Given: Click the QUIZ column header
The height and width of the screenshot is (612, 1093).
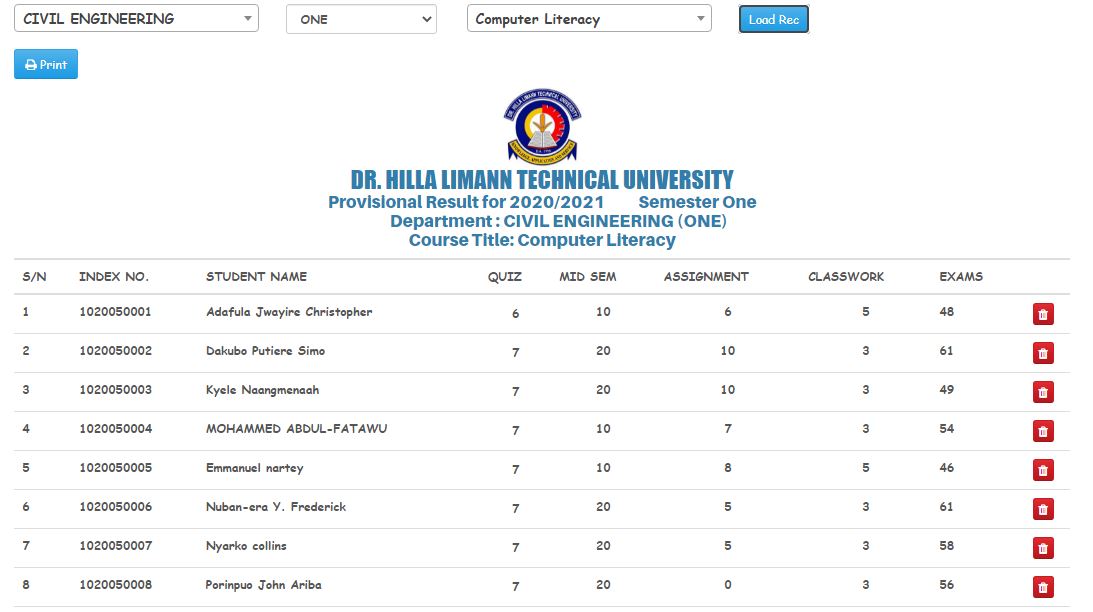Looking at the screenshot, I should [x=505, y=277].
